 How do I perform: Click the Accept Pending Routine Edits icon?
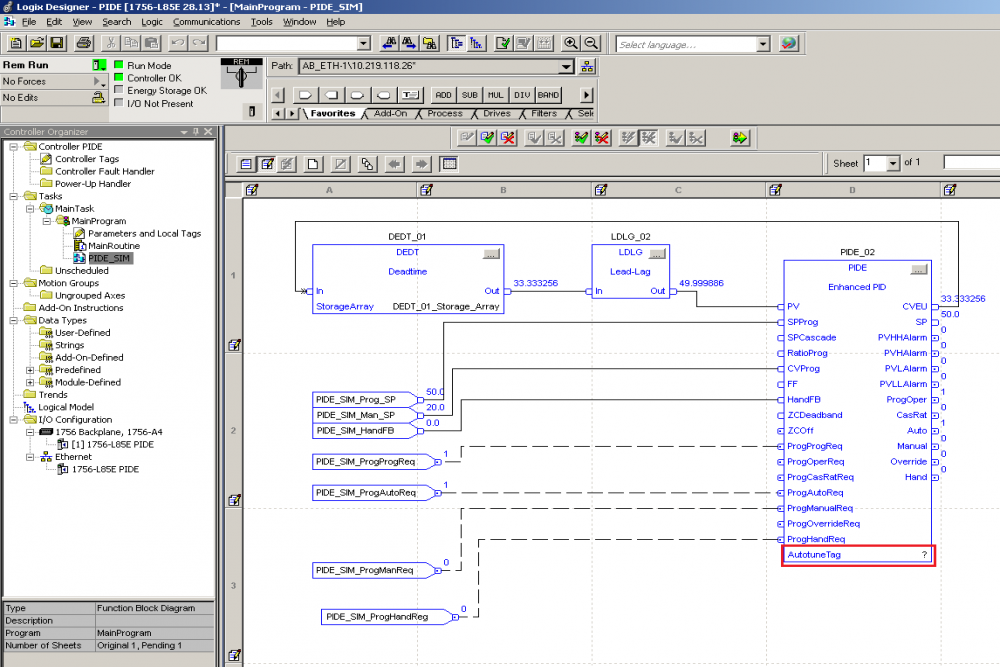coord(487,138)
